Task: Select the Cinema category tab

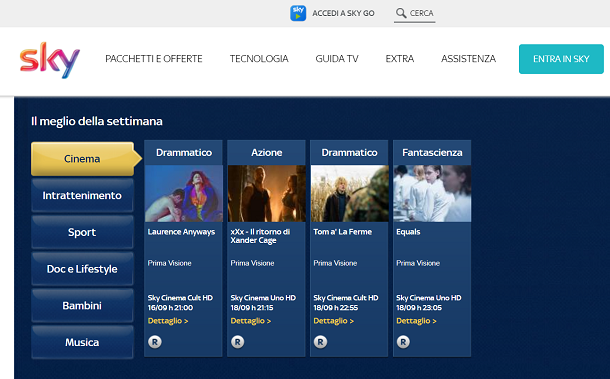Action: (x=82, y=159)
